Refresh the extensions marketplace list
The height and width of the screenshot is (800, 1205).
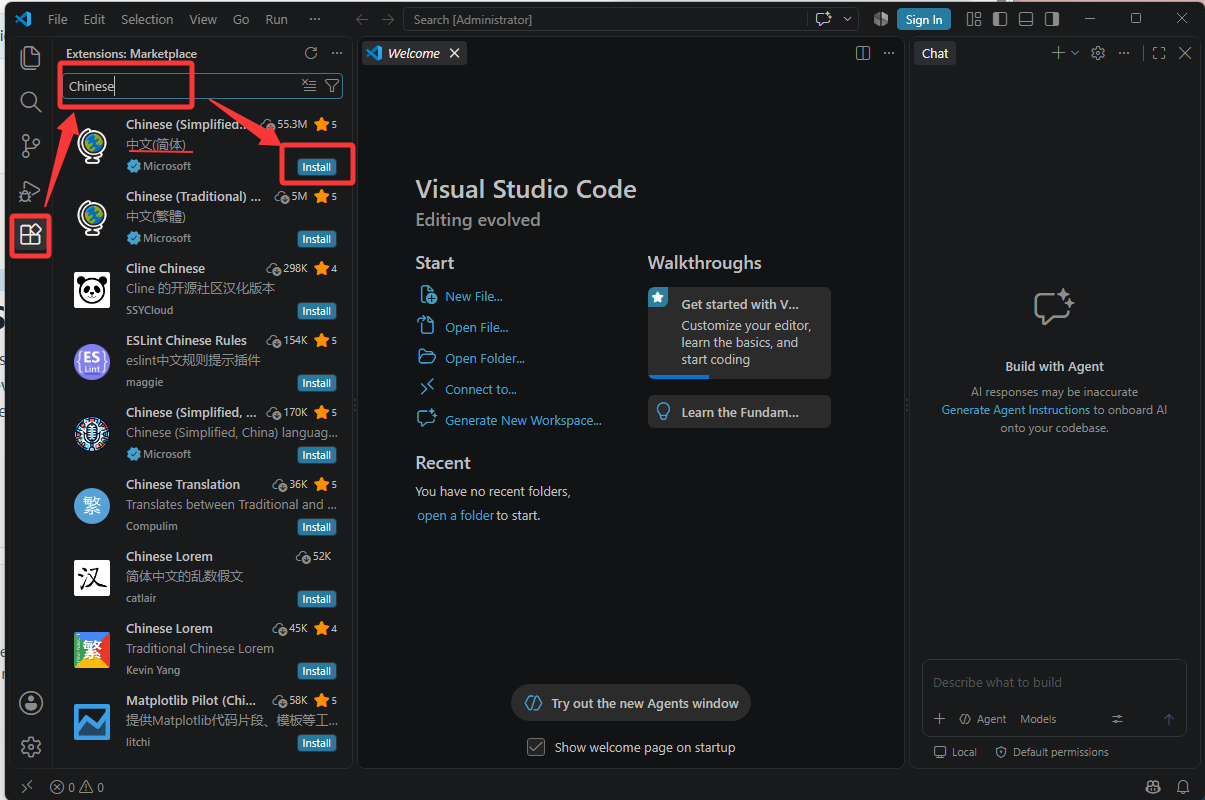(311, 53)
